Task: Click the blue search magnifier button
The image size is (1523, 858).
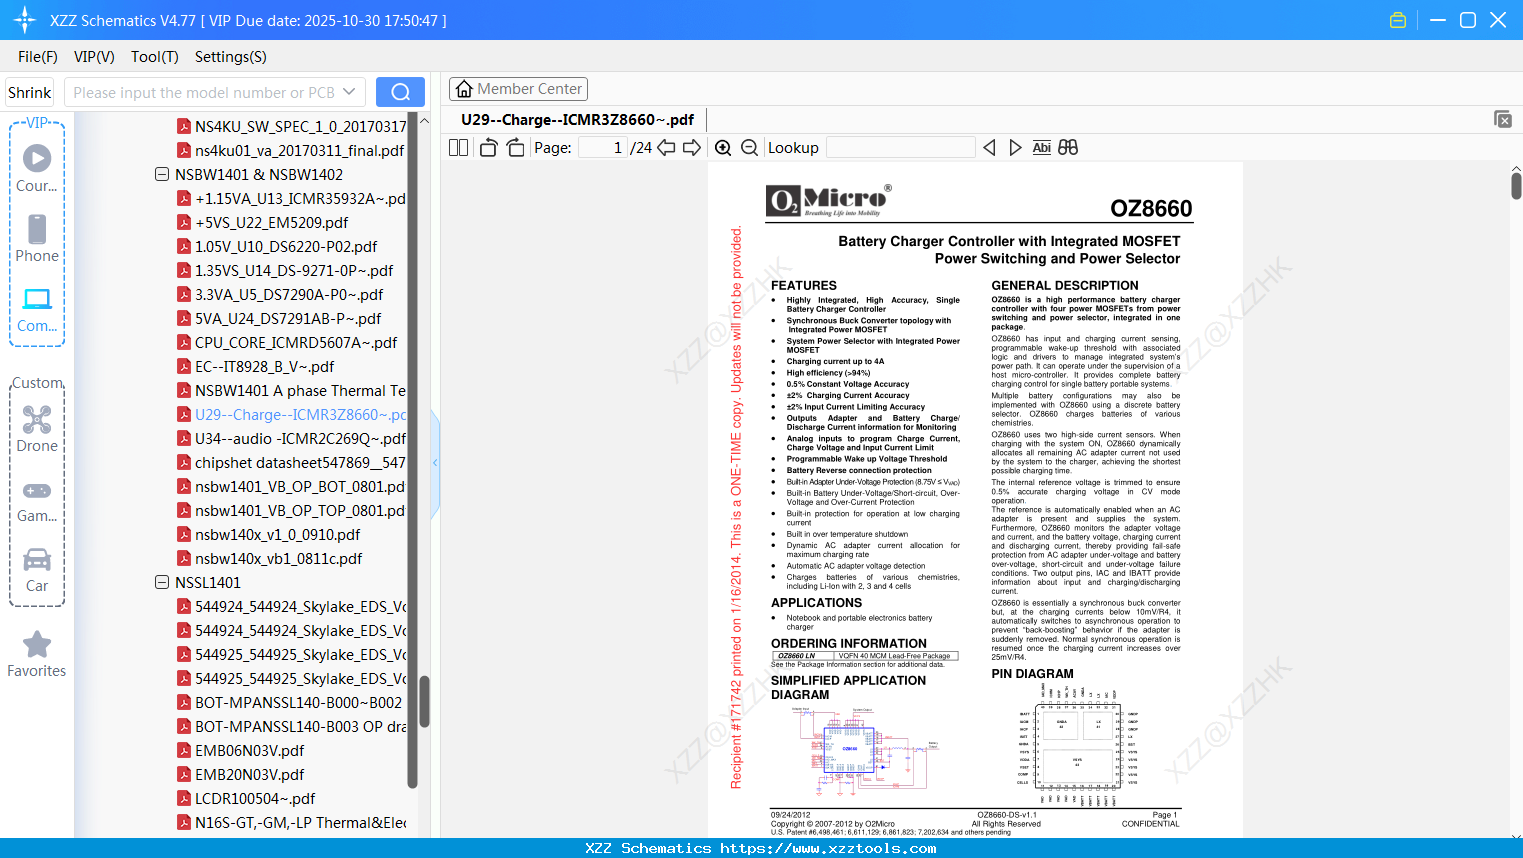Action: point(400,92)
